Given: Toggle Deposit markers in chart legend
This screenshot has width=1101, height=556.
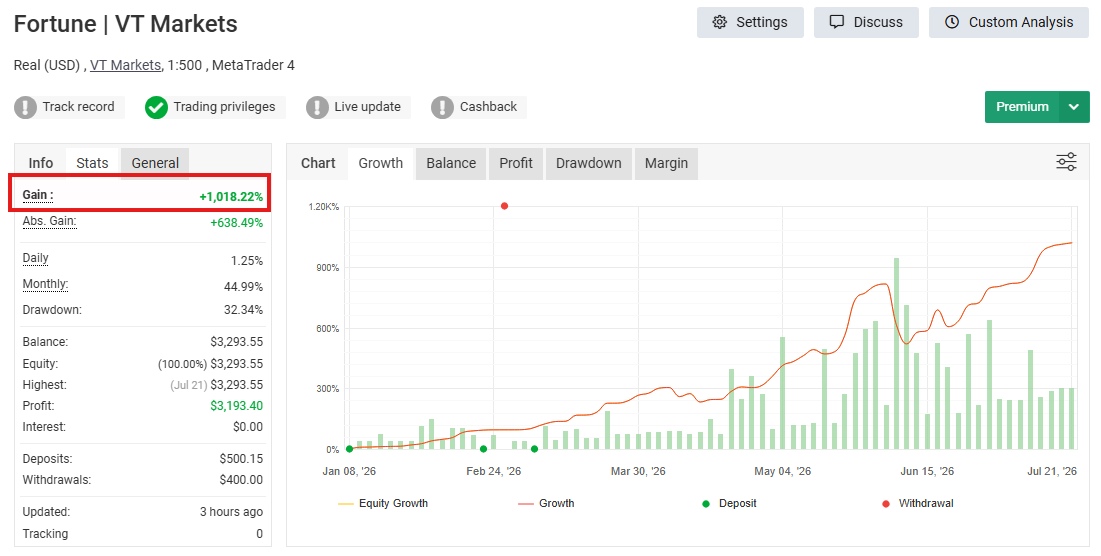Looking at the screenshot, I should 729,503.
